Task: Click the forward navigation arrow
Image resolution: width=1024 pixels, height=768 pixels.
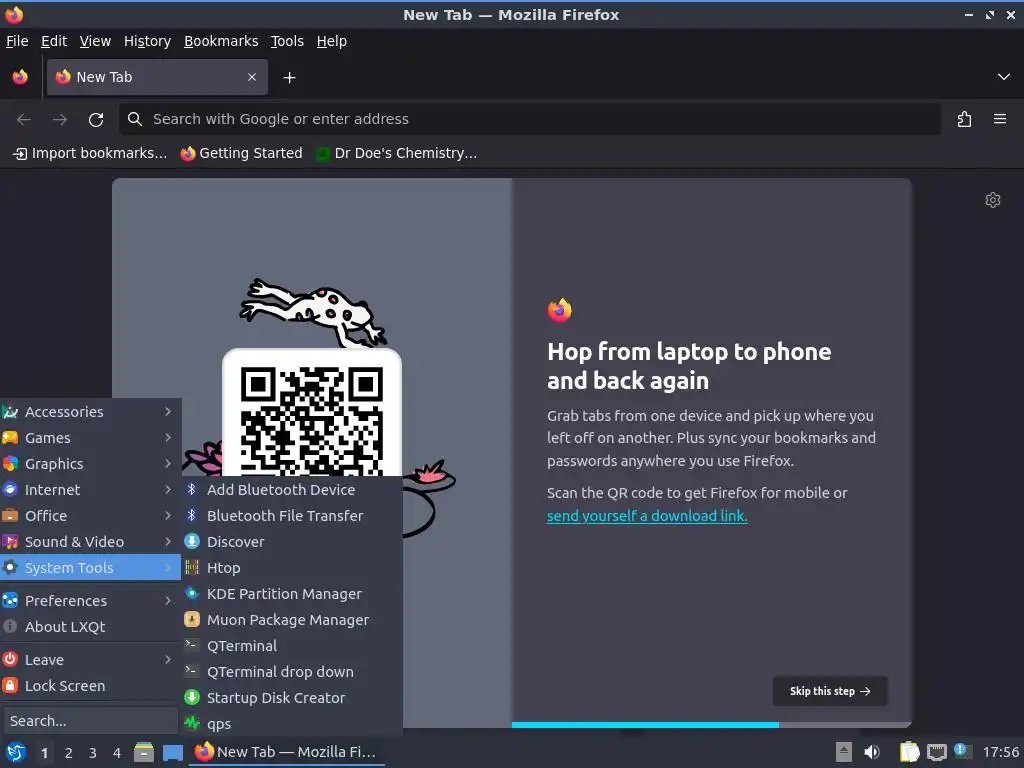Action: (60, 120)
